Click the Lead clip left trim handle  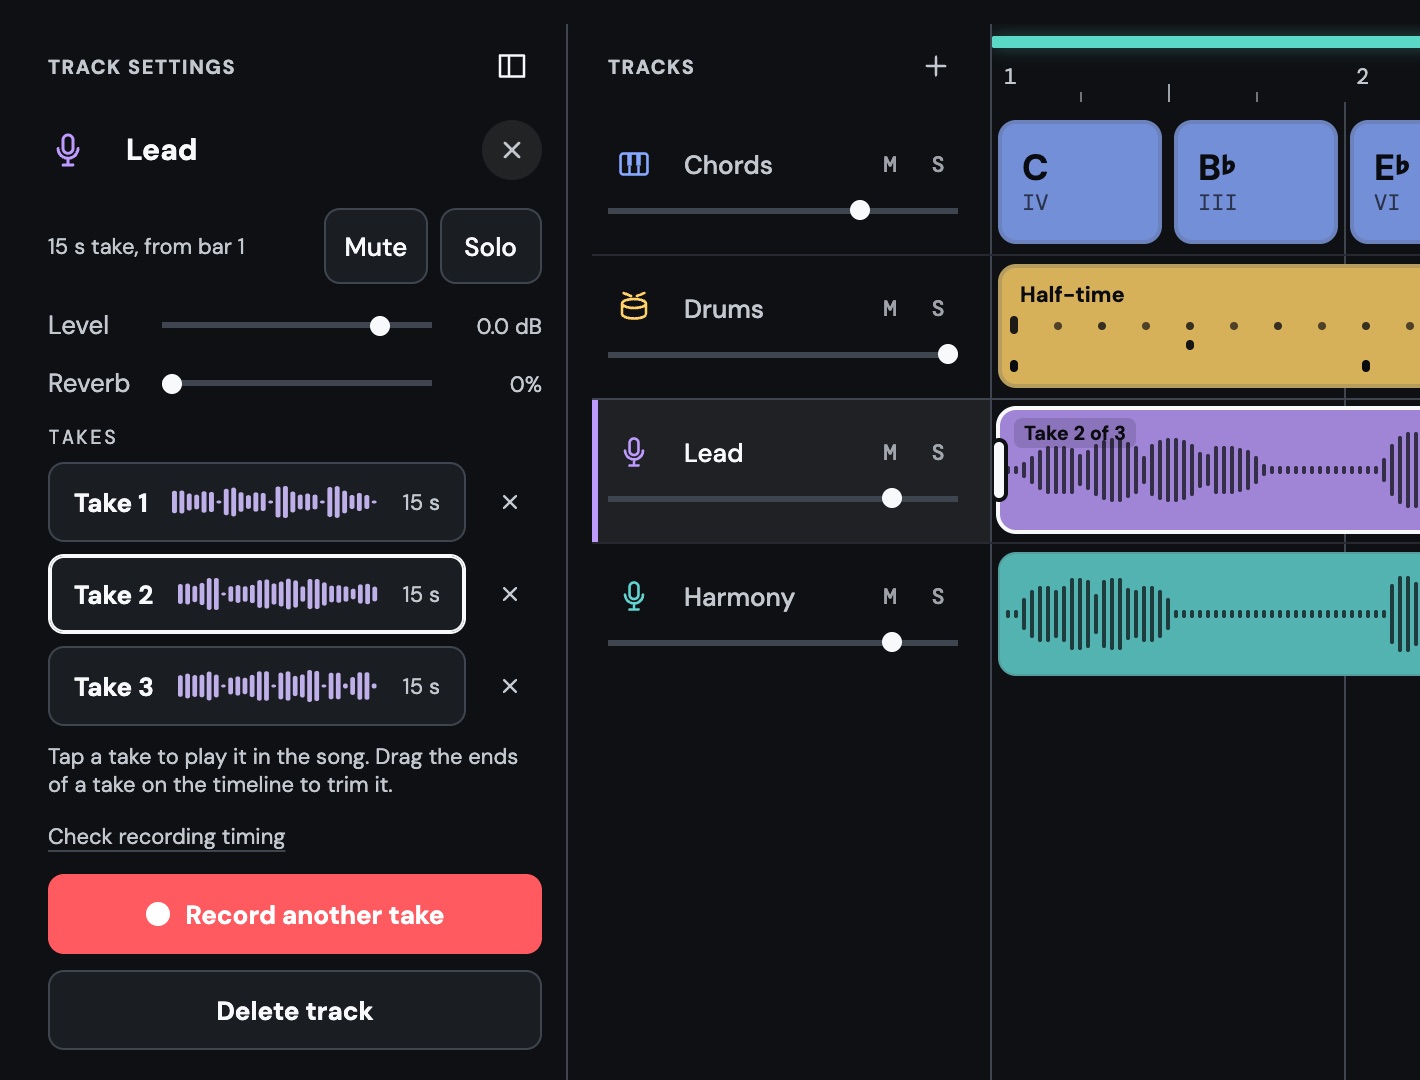click(999, 470)
